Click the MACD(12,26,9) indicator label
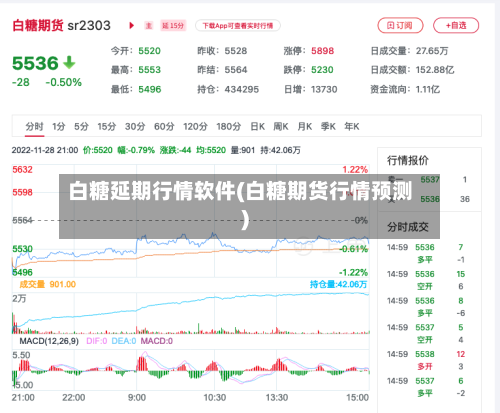The height and width of the screenshot is (413, 500). point(49,341)
